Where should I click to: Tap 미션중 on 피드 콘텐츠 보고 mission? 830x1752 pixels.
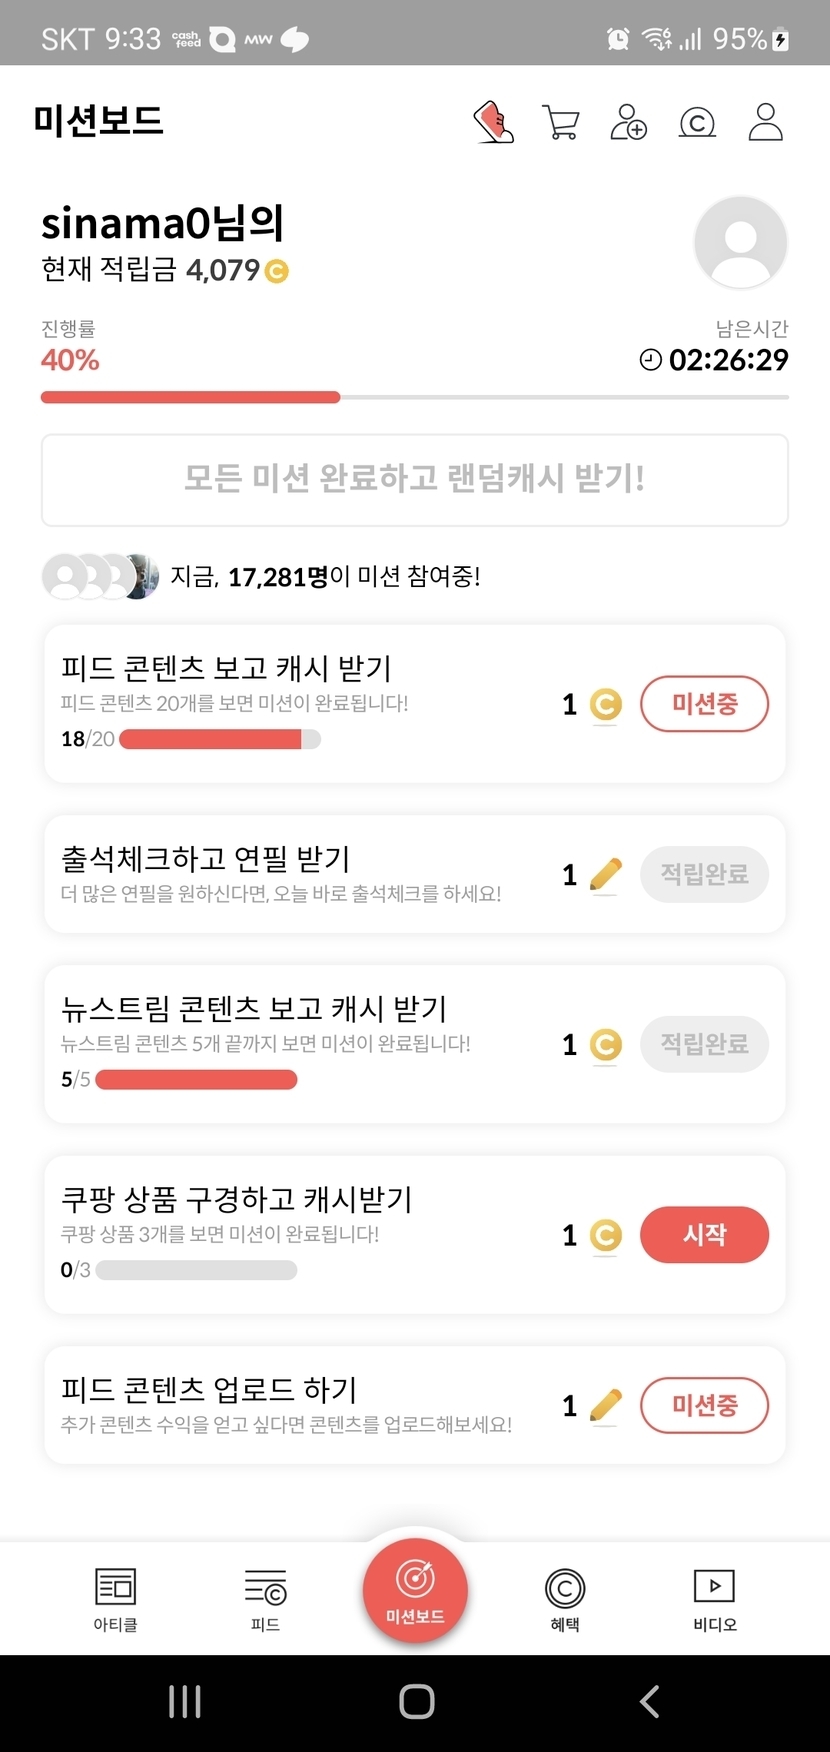coord(704,704)
